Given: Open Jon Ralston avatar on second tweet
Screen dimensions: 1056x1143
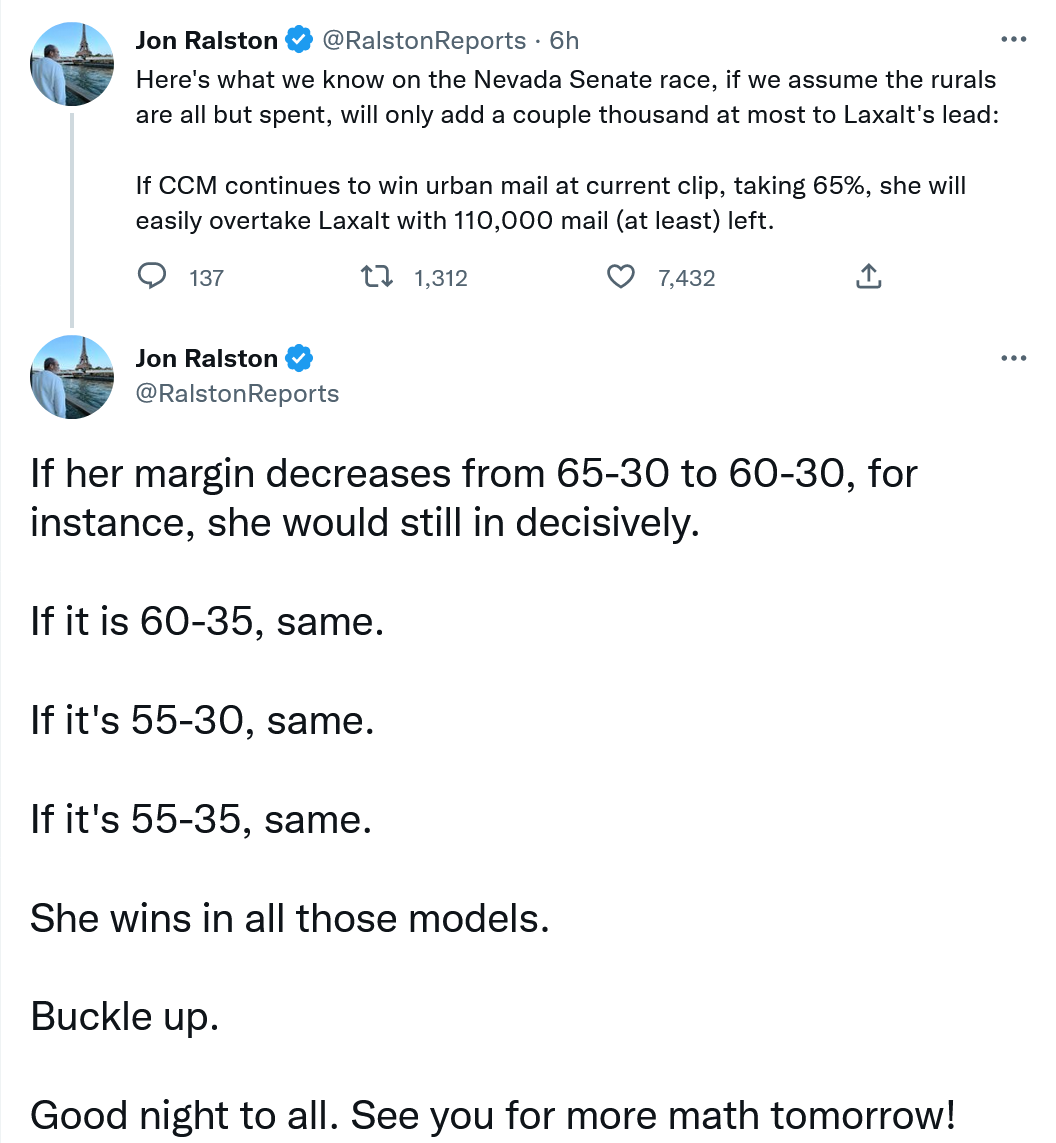Looking at the screenshot, I should pyautogui.click(x=71, y=377).
